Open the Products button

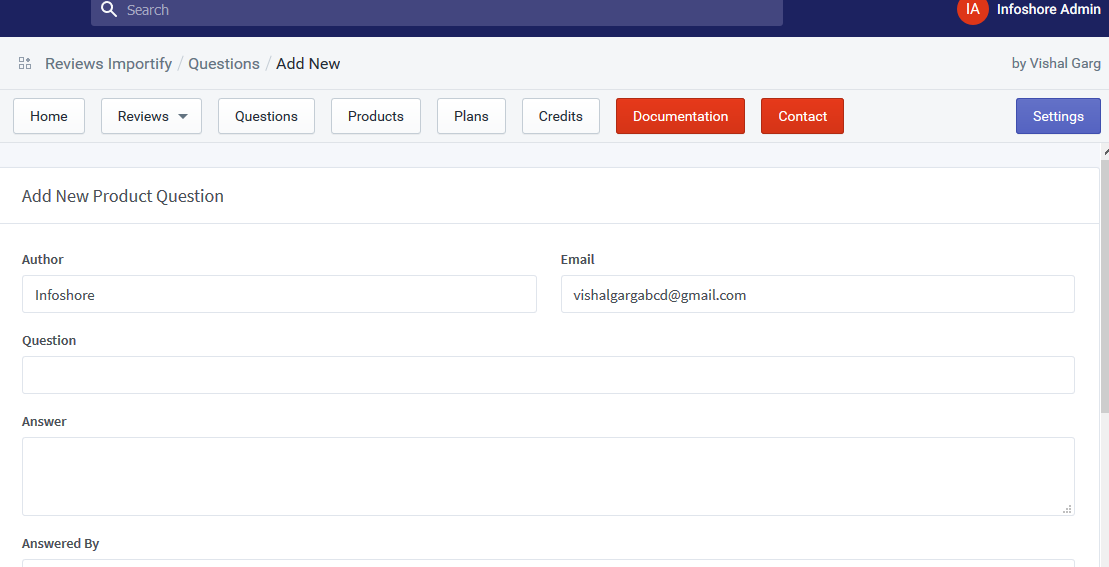(x=376, y=116)
